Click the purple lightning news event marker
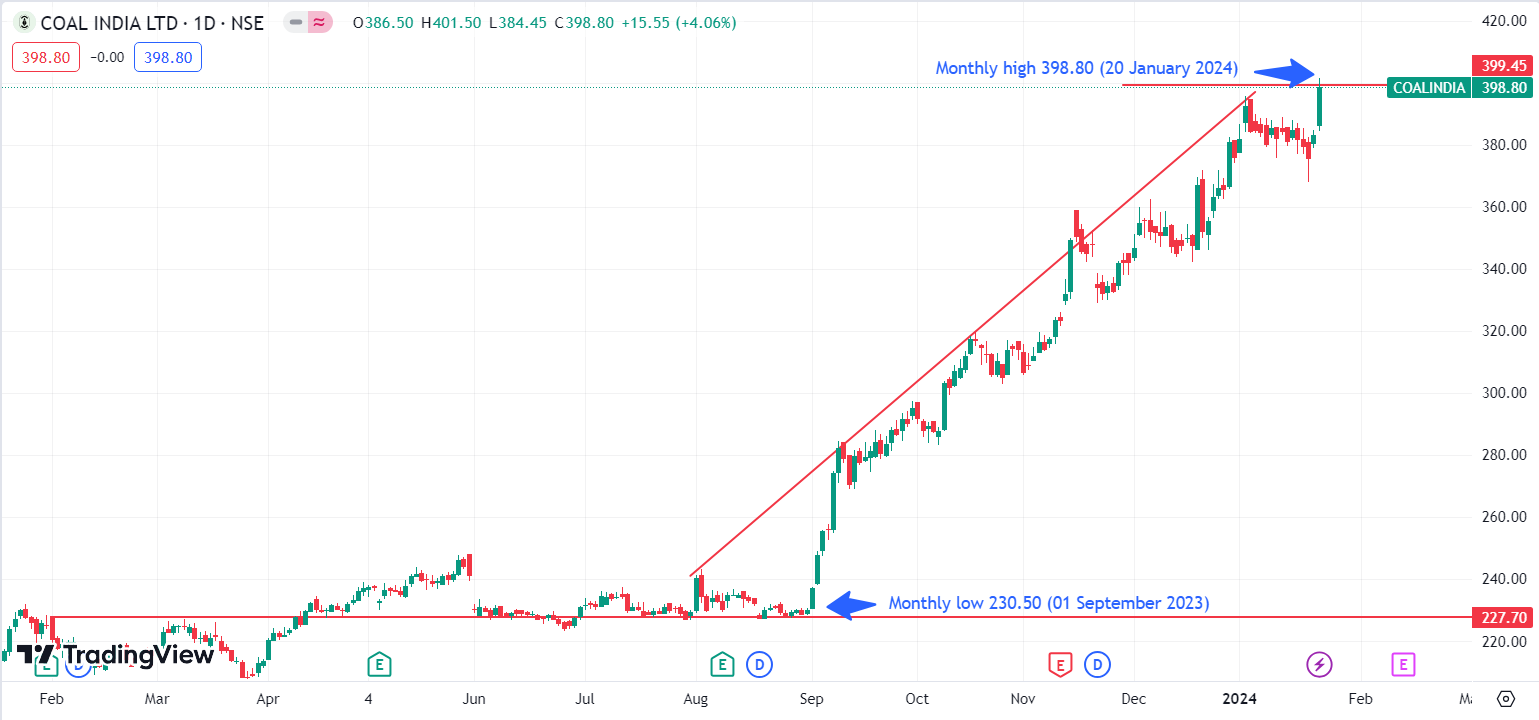Viewport: 1539px width, 720px height. 1320,663
